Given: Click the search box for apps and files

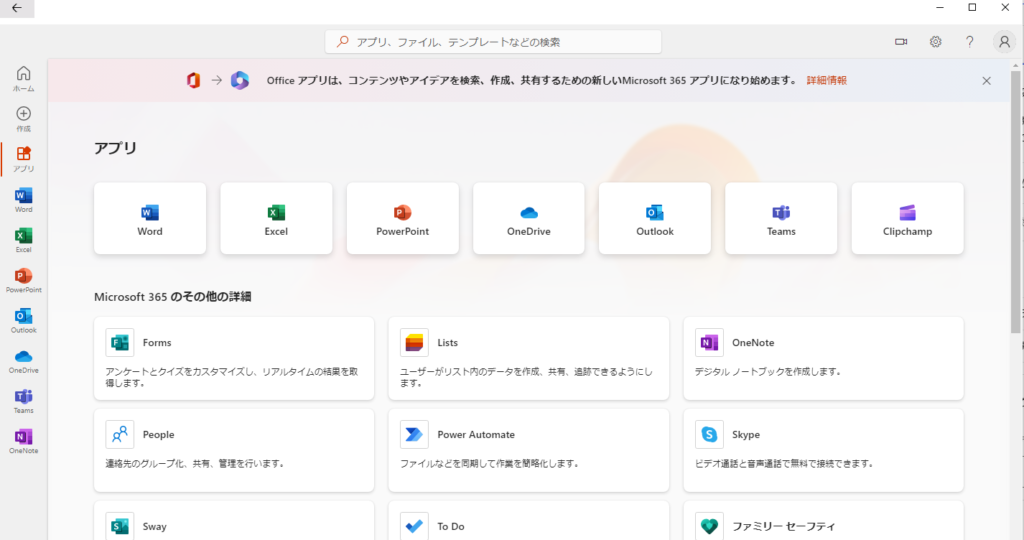Looking at the screenshot, I should pos(493,42).
